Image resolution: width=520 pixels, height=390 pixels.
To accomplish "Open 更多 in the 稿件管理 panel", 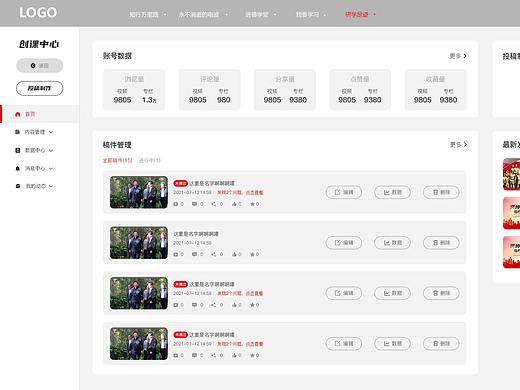I will tap(458, 145).
